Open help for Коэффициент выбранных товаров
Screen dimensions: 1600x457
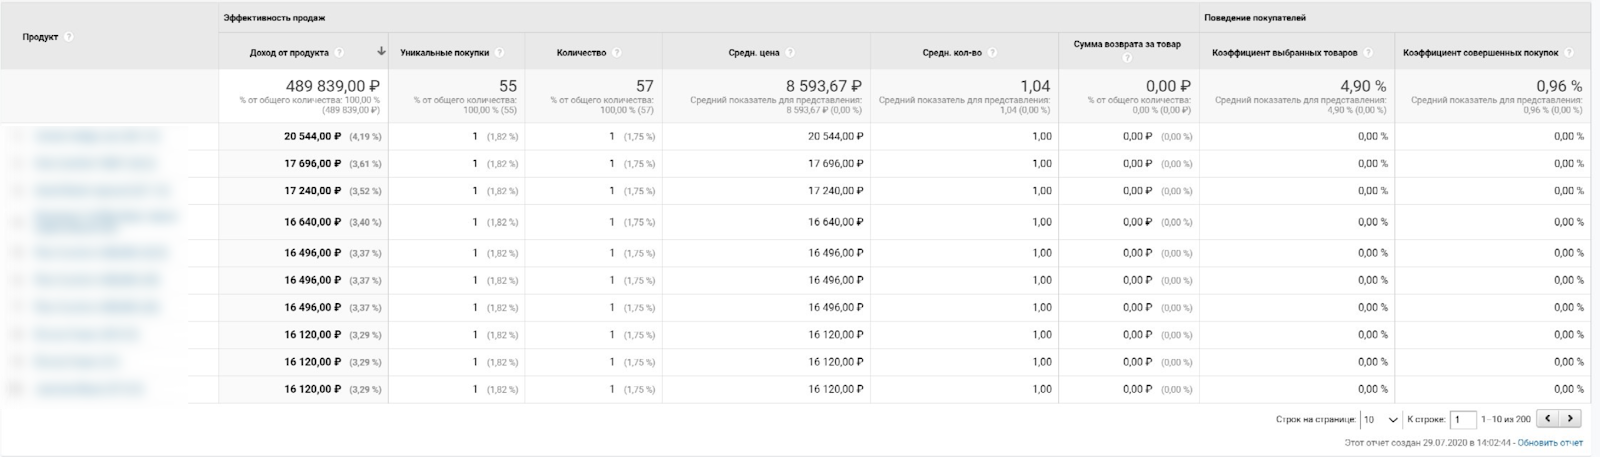pos(1368,53)
